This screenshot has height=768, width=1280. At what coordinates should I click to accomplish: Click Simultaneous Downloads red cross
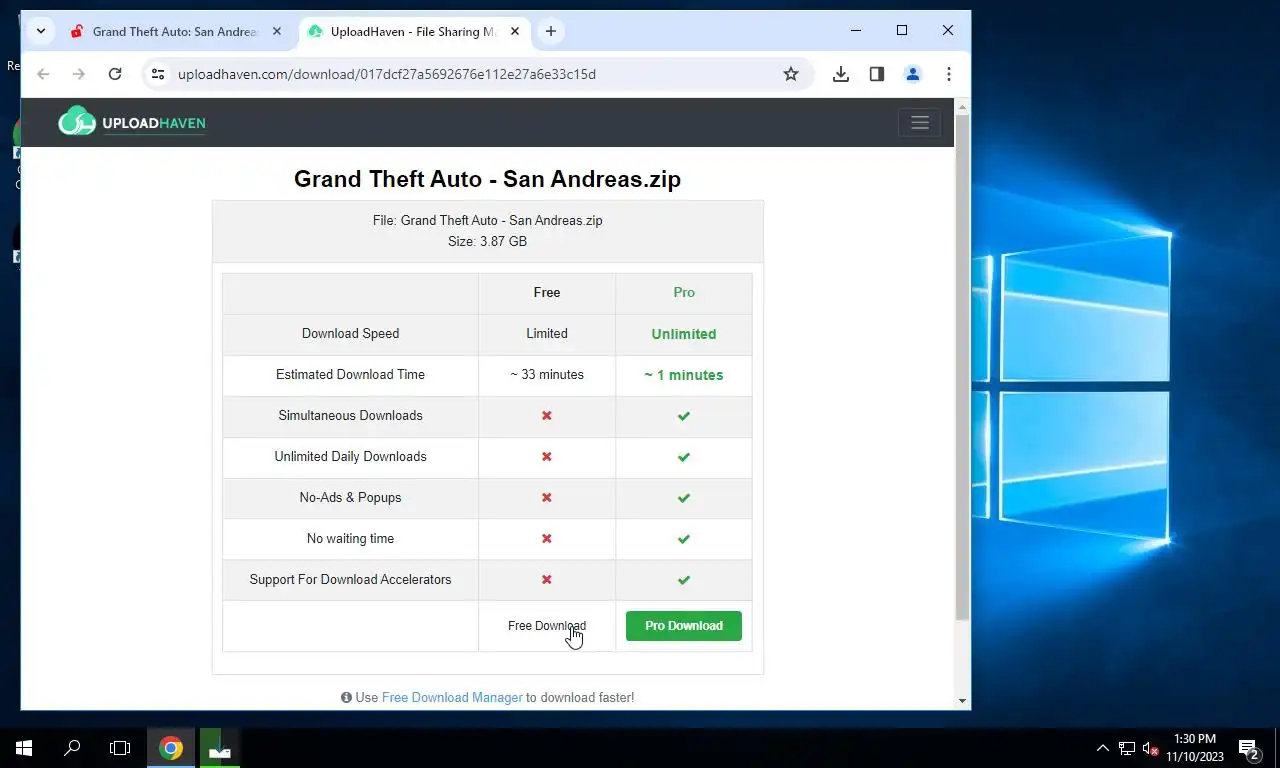pos(547,415)
